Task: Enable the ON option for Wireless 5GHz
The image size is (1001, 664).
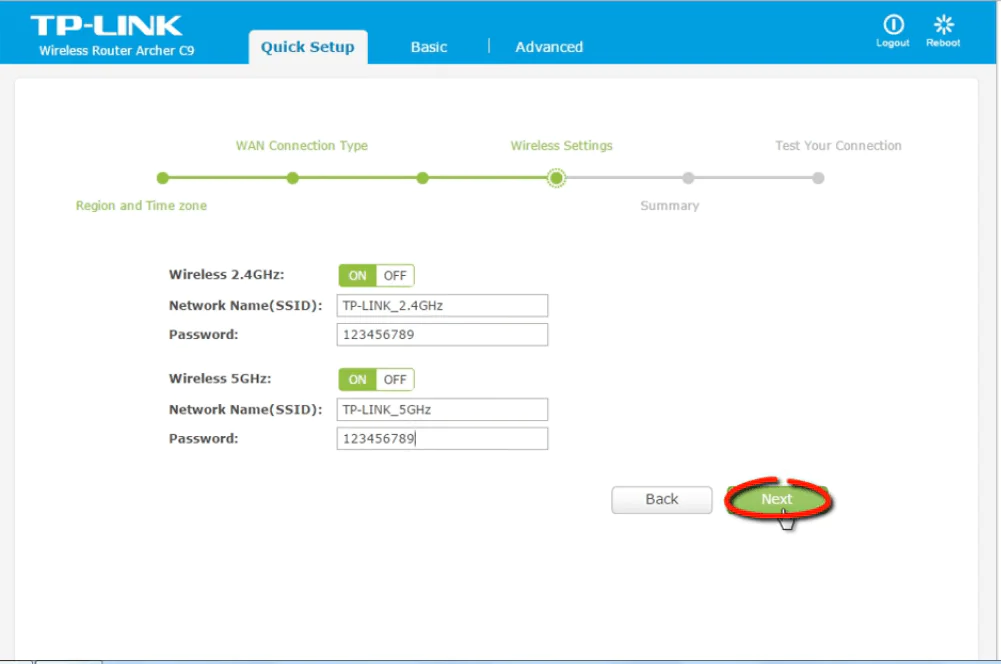Action: (x=358, y=379)
